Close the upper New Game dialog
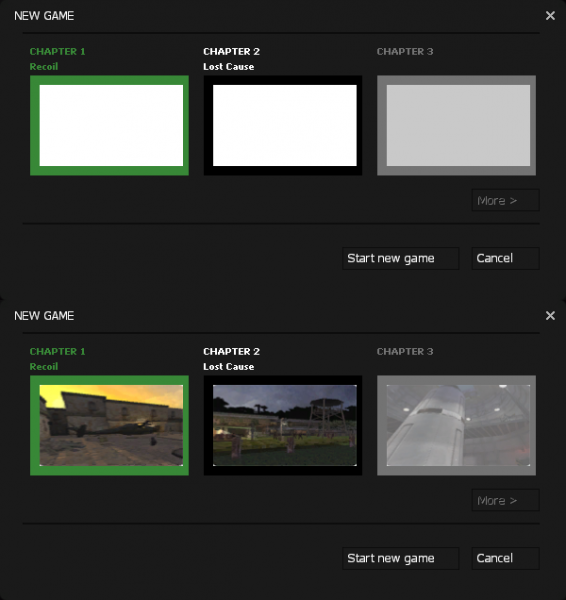Viewport: 566px width, 600px height. tap(550, 16)
